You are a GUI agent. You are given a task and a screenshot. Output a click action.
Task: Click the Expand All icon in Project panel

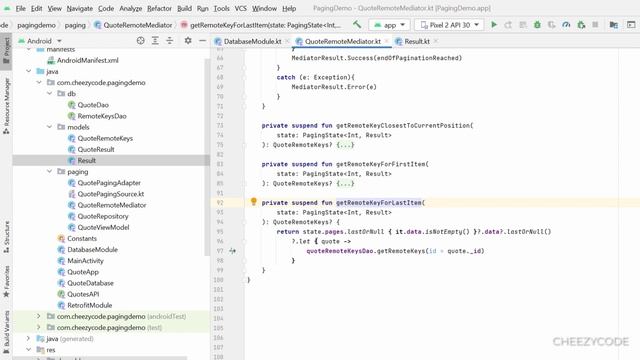[x=155, y=40]
